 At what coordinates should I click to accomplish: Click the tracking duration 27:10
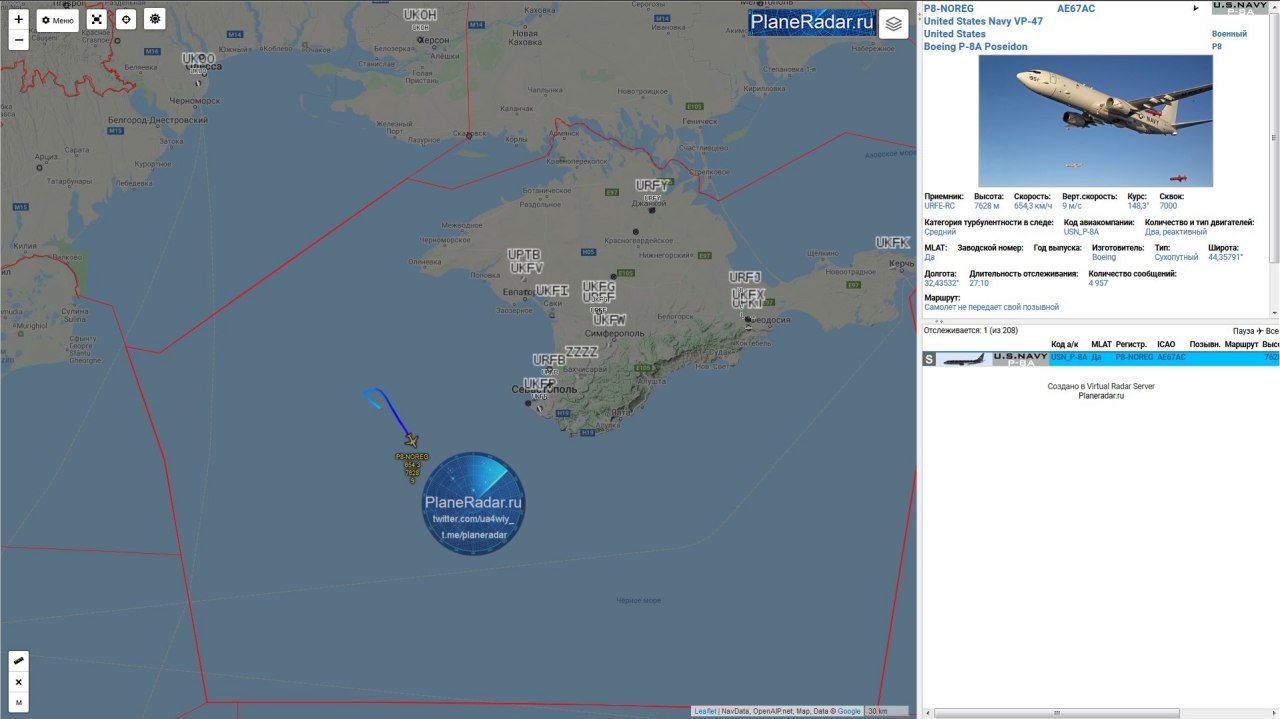pos(979,283)
